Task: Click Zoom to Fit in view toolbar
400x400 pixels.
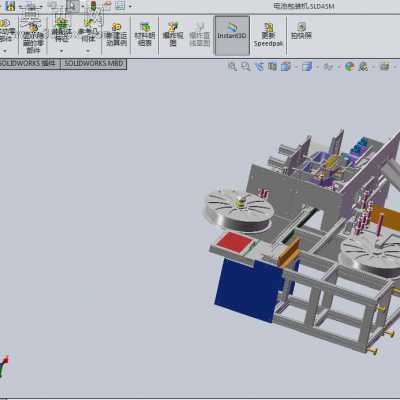Action: (232, 67)
